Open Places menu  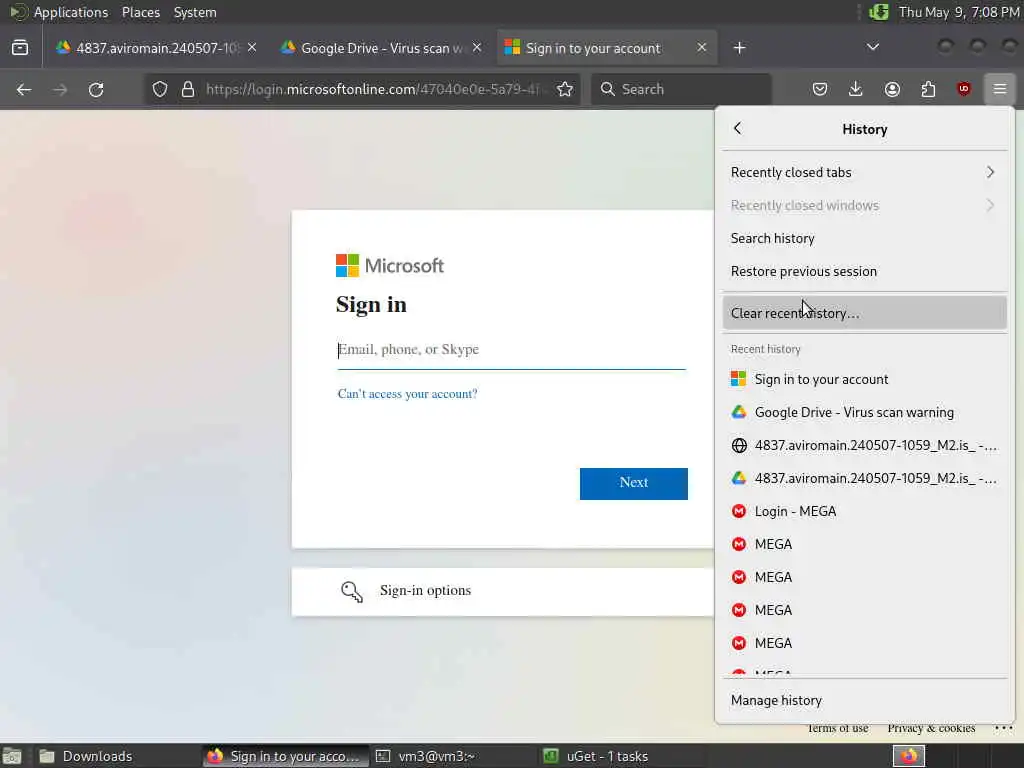click(x=141, y=12)
